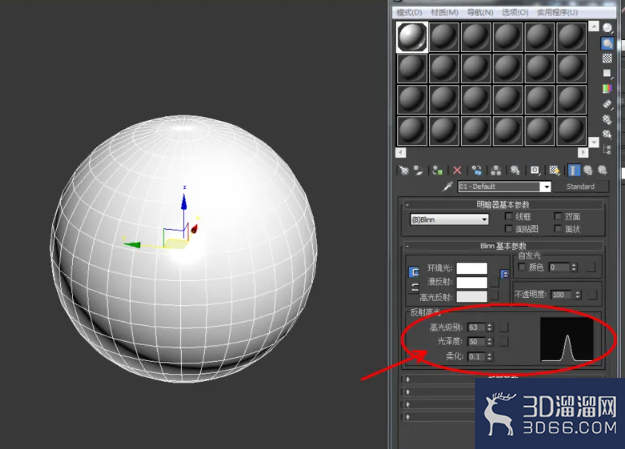The width and height of the screenshot is (625, 449).
Task: Click the self-illumination value spinner arrows
Action: click(574, 267)
